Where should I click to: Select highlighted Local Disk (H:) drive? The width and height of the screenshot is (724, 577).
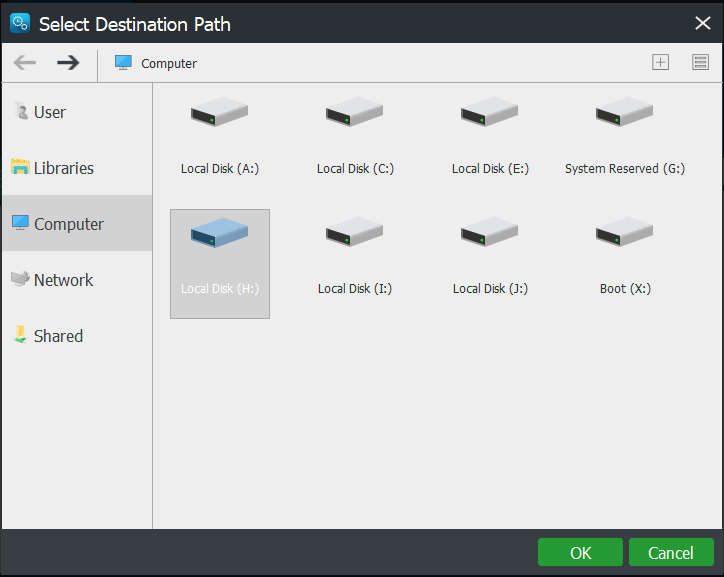tap(220, 264)
